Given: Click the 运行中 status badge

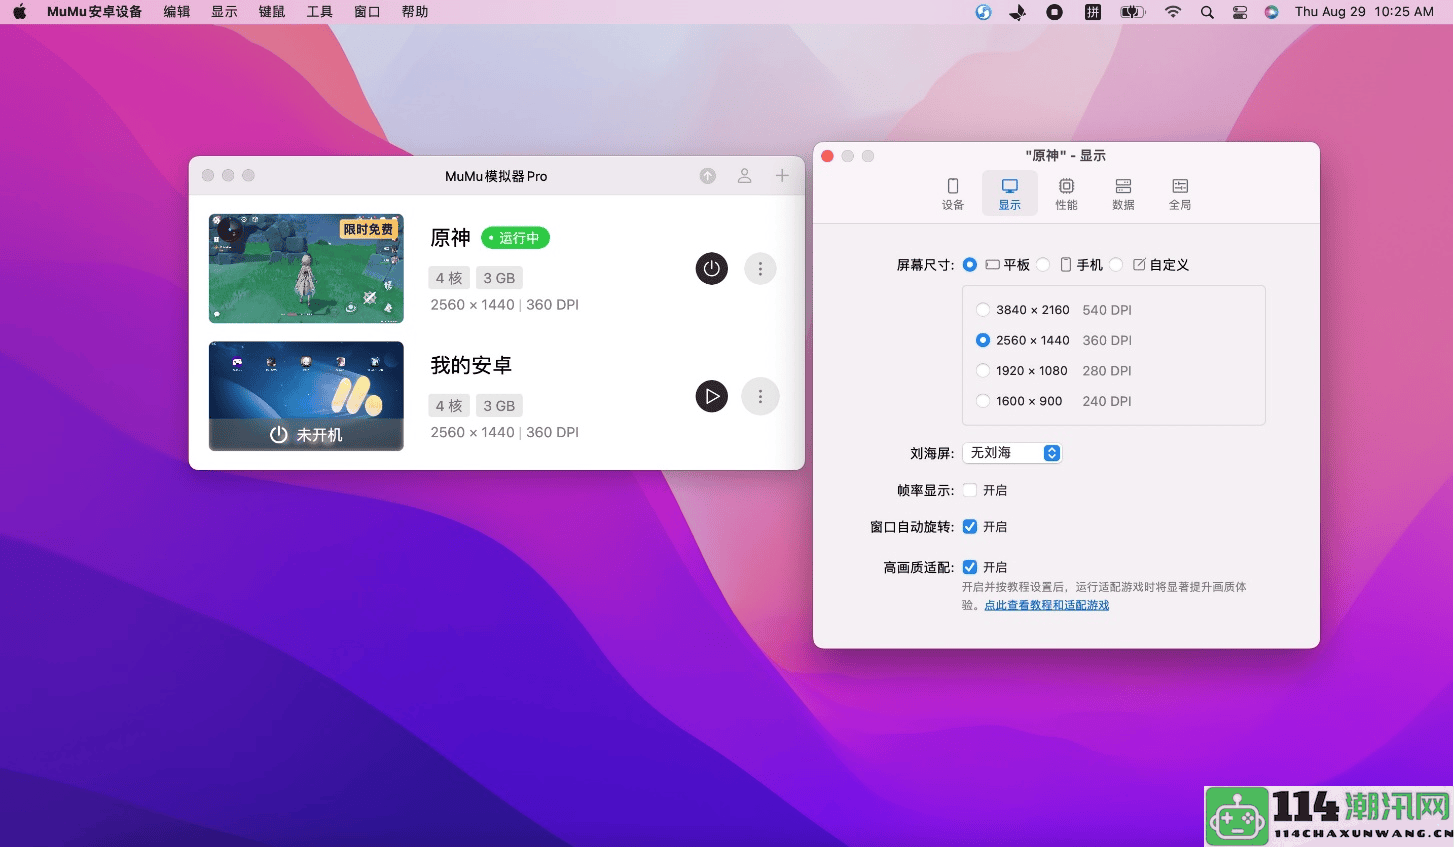Looking at the screenshot, I should [x=515, y=238].
